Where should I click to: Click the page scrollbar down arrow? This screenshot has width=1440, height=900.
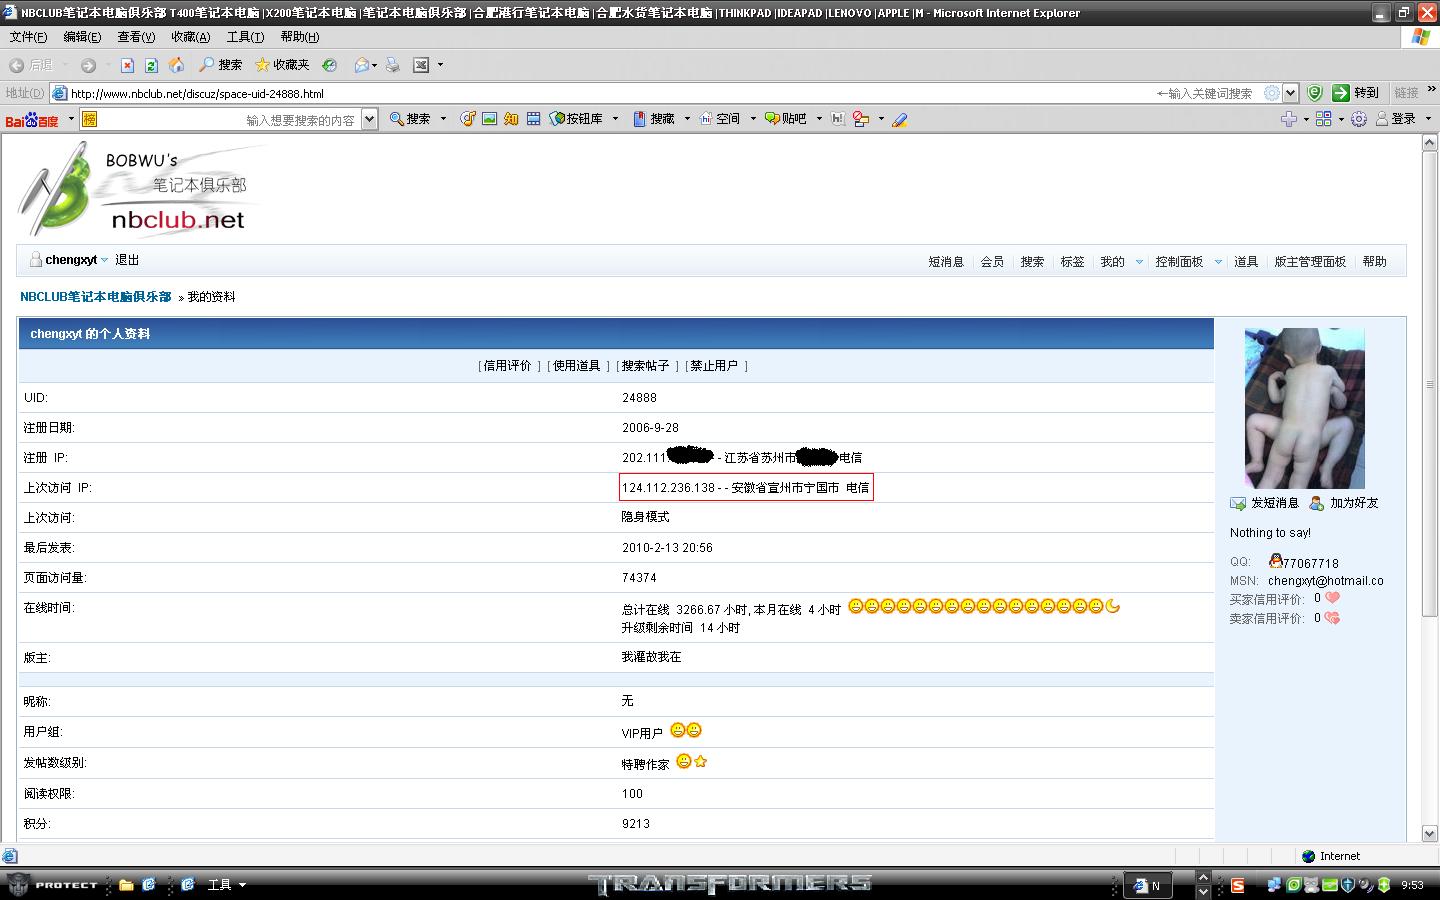[x=1429, y=833]
